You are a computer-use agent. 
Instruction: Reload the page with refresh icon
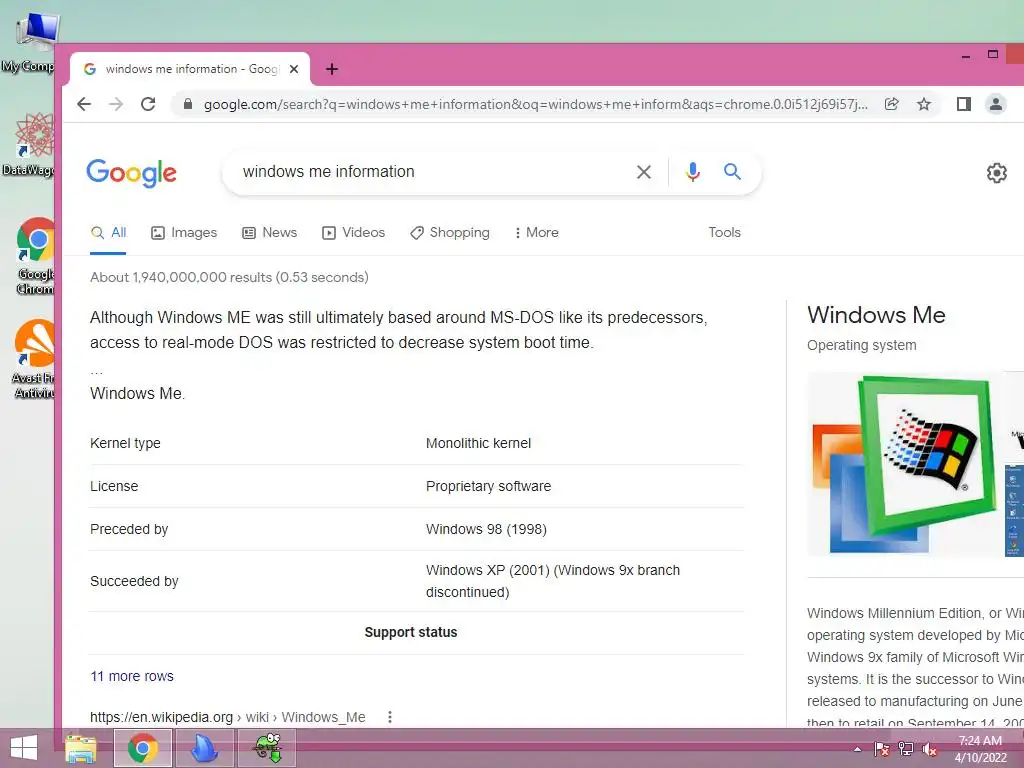pyautogui.click(x=148, y=104)
